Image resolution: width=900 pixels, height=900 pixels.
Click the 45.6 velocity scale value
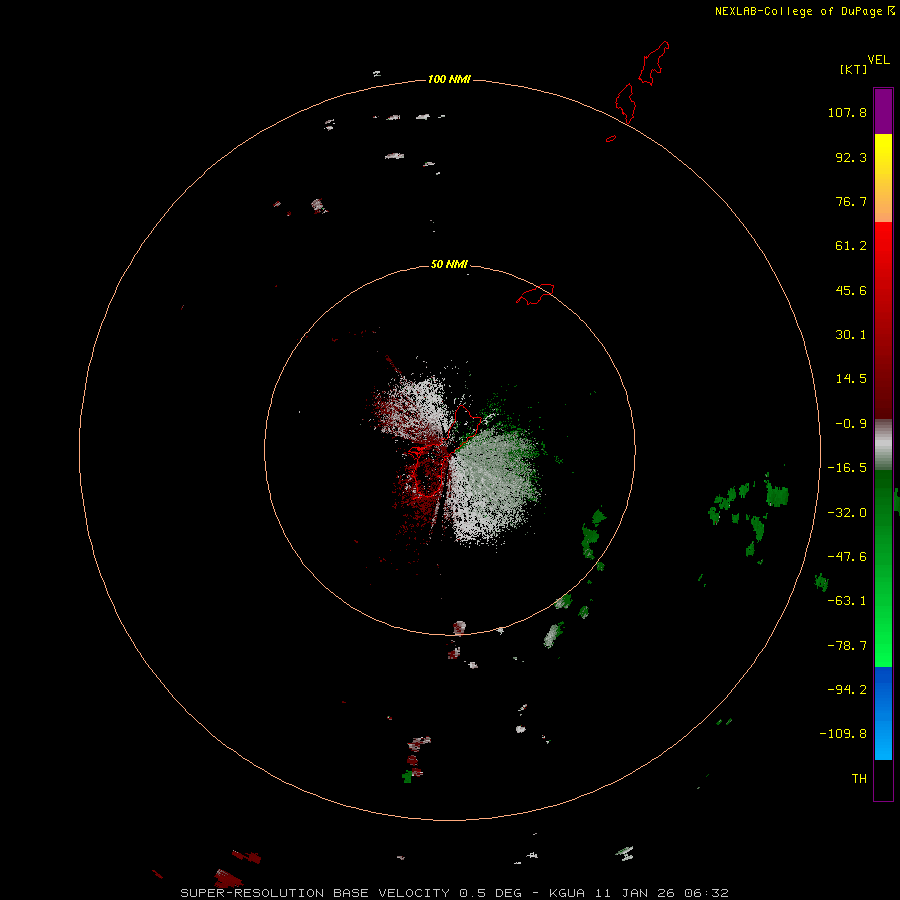(851, 290)
